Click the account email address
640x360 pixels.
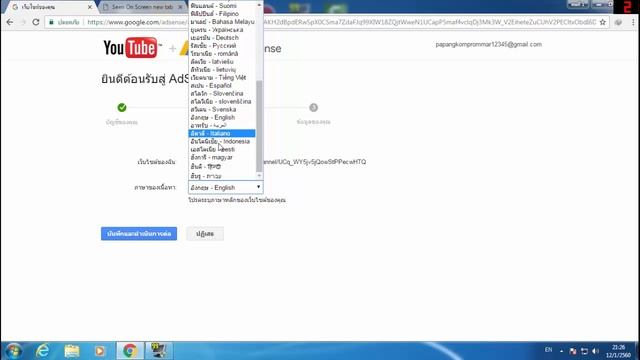[489, 44]
